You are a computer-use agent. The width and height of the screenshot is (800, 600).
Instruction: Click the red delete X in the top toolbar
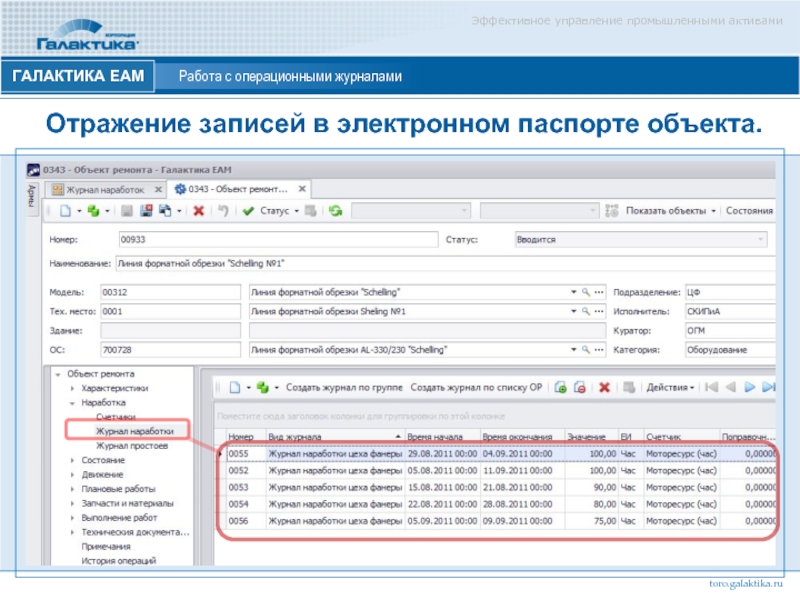coord(198,211)
